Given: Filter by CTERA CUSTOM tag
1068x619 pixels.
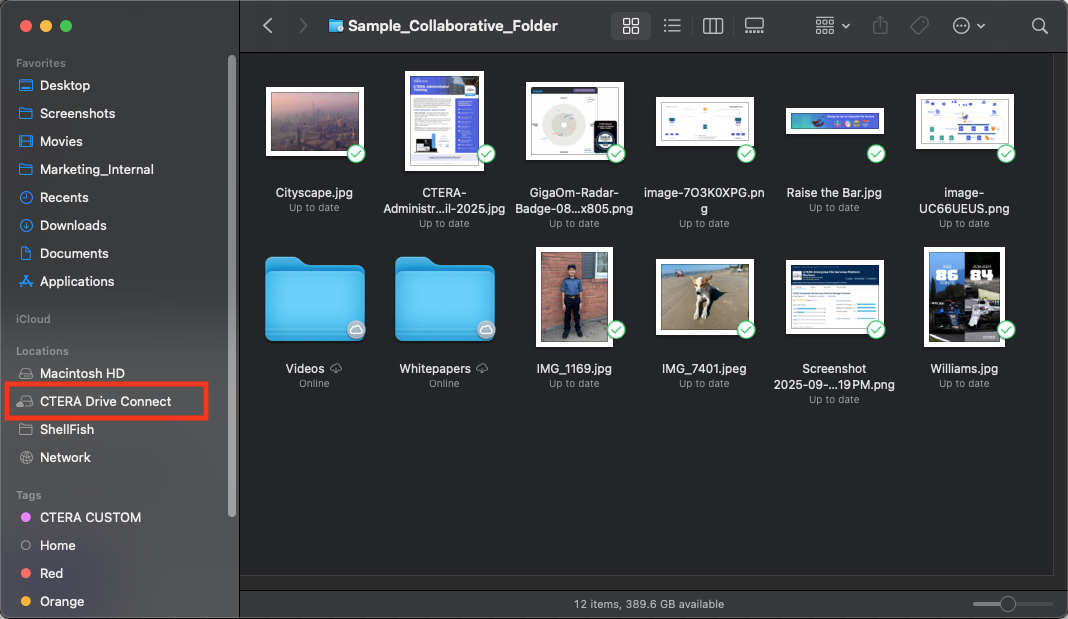Looking at the screenshot, I should tap(90, 517).
